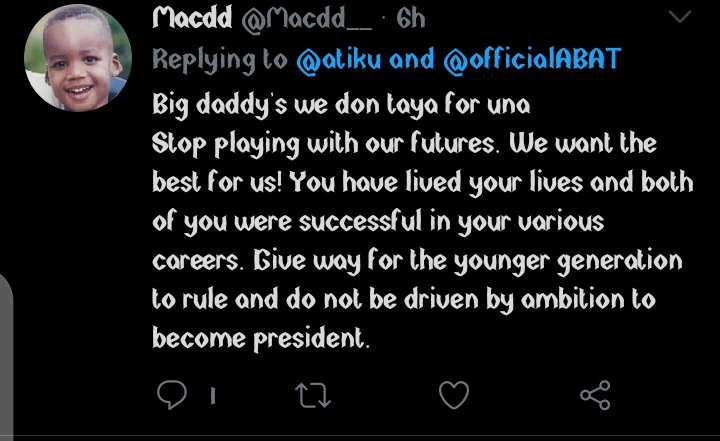The width and height of the screenshot is (720, 441).
Task: Open tweet options chevron menu
Action: point(678,18)
